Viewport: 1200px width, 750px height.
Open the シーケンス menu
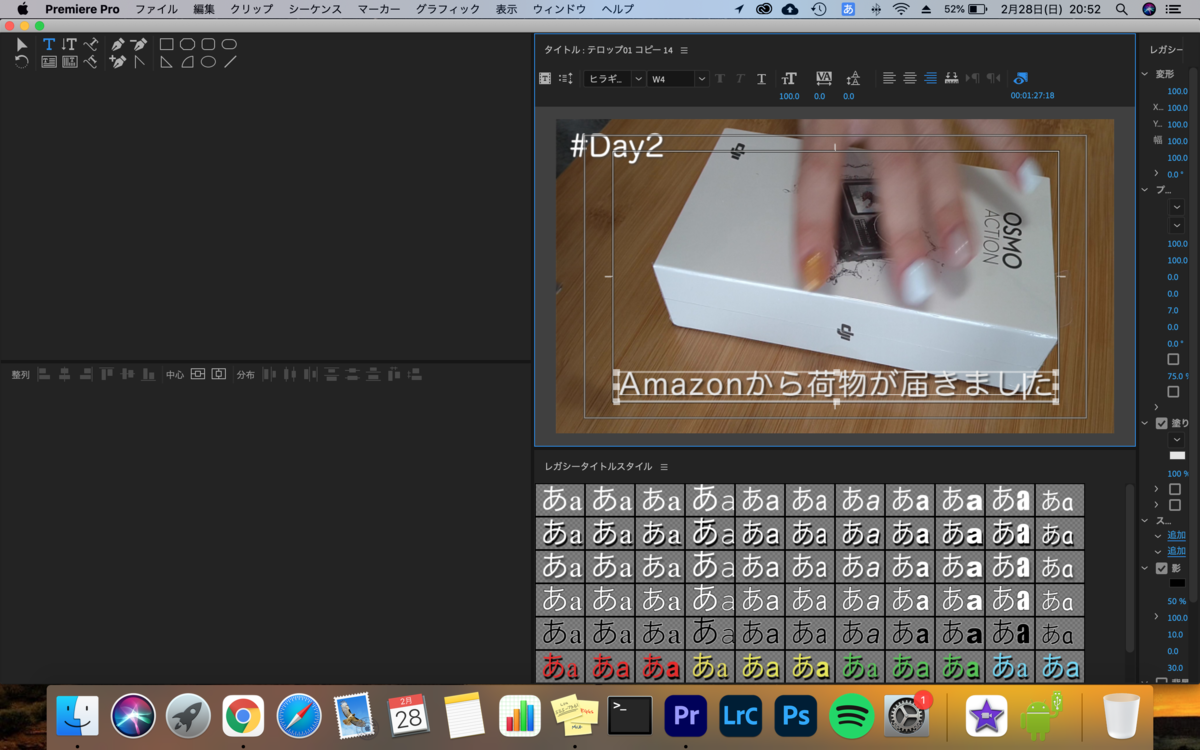pyautogui.click(x=315, y=9)
